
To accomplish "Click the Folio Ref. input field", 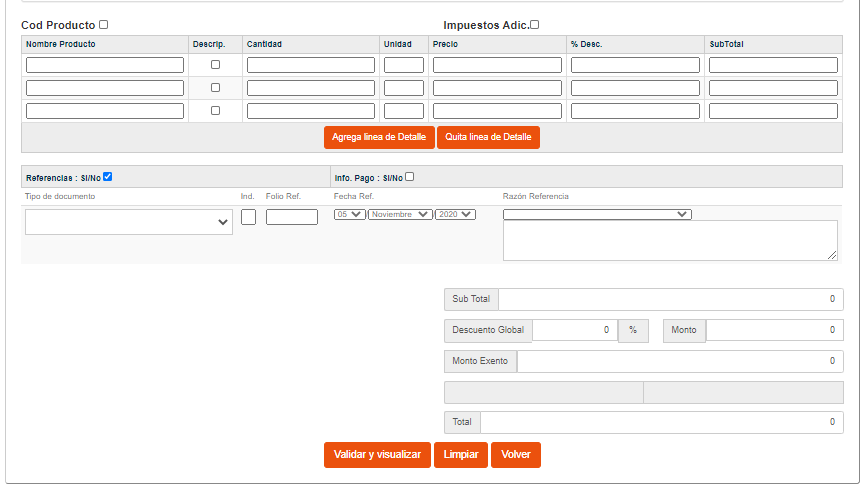I will [x=292, y=217].
